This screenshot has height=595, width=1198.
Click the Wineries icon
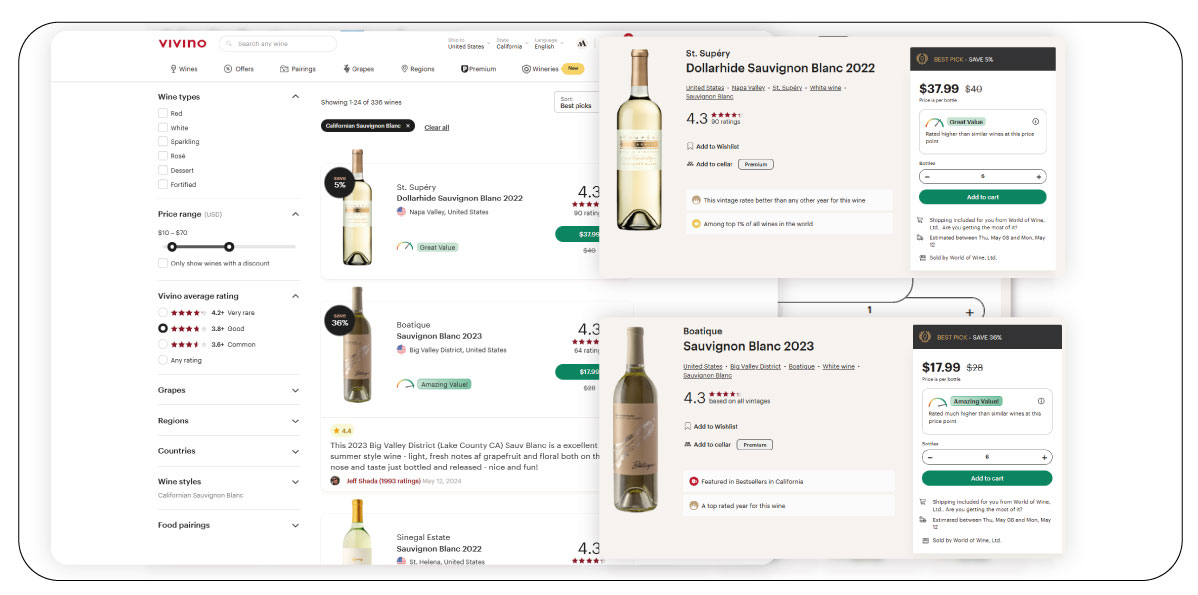click(526, 69)
